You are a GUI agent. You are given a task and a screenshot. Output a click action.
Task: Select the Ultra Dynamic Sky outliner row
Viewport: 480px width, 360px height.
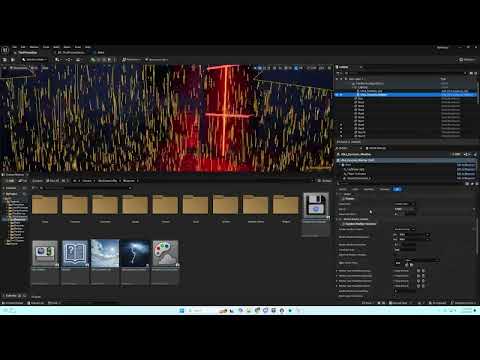406,91
